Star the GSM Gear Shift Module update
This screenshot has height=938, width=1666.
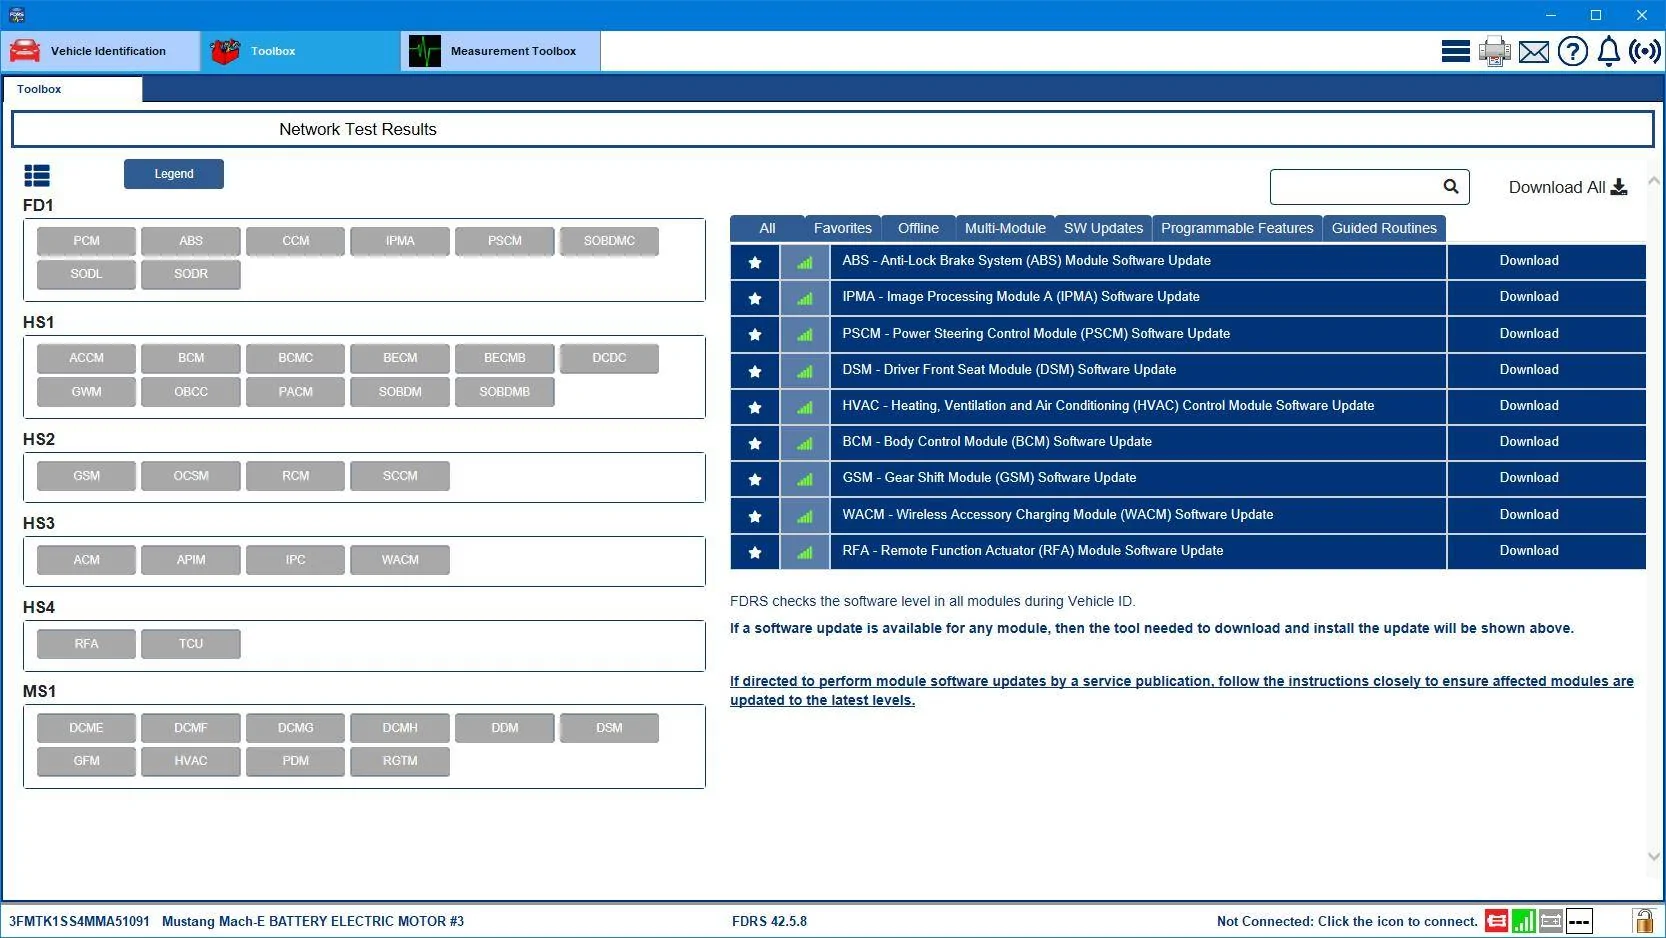(755, 479)
